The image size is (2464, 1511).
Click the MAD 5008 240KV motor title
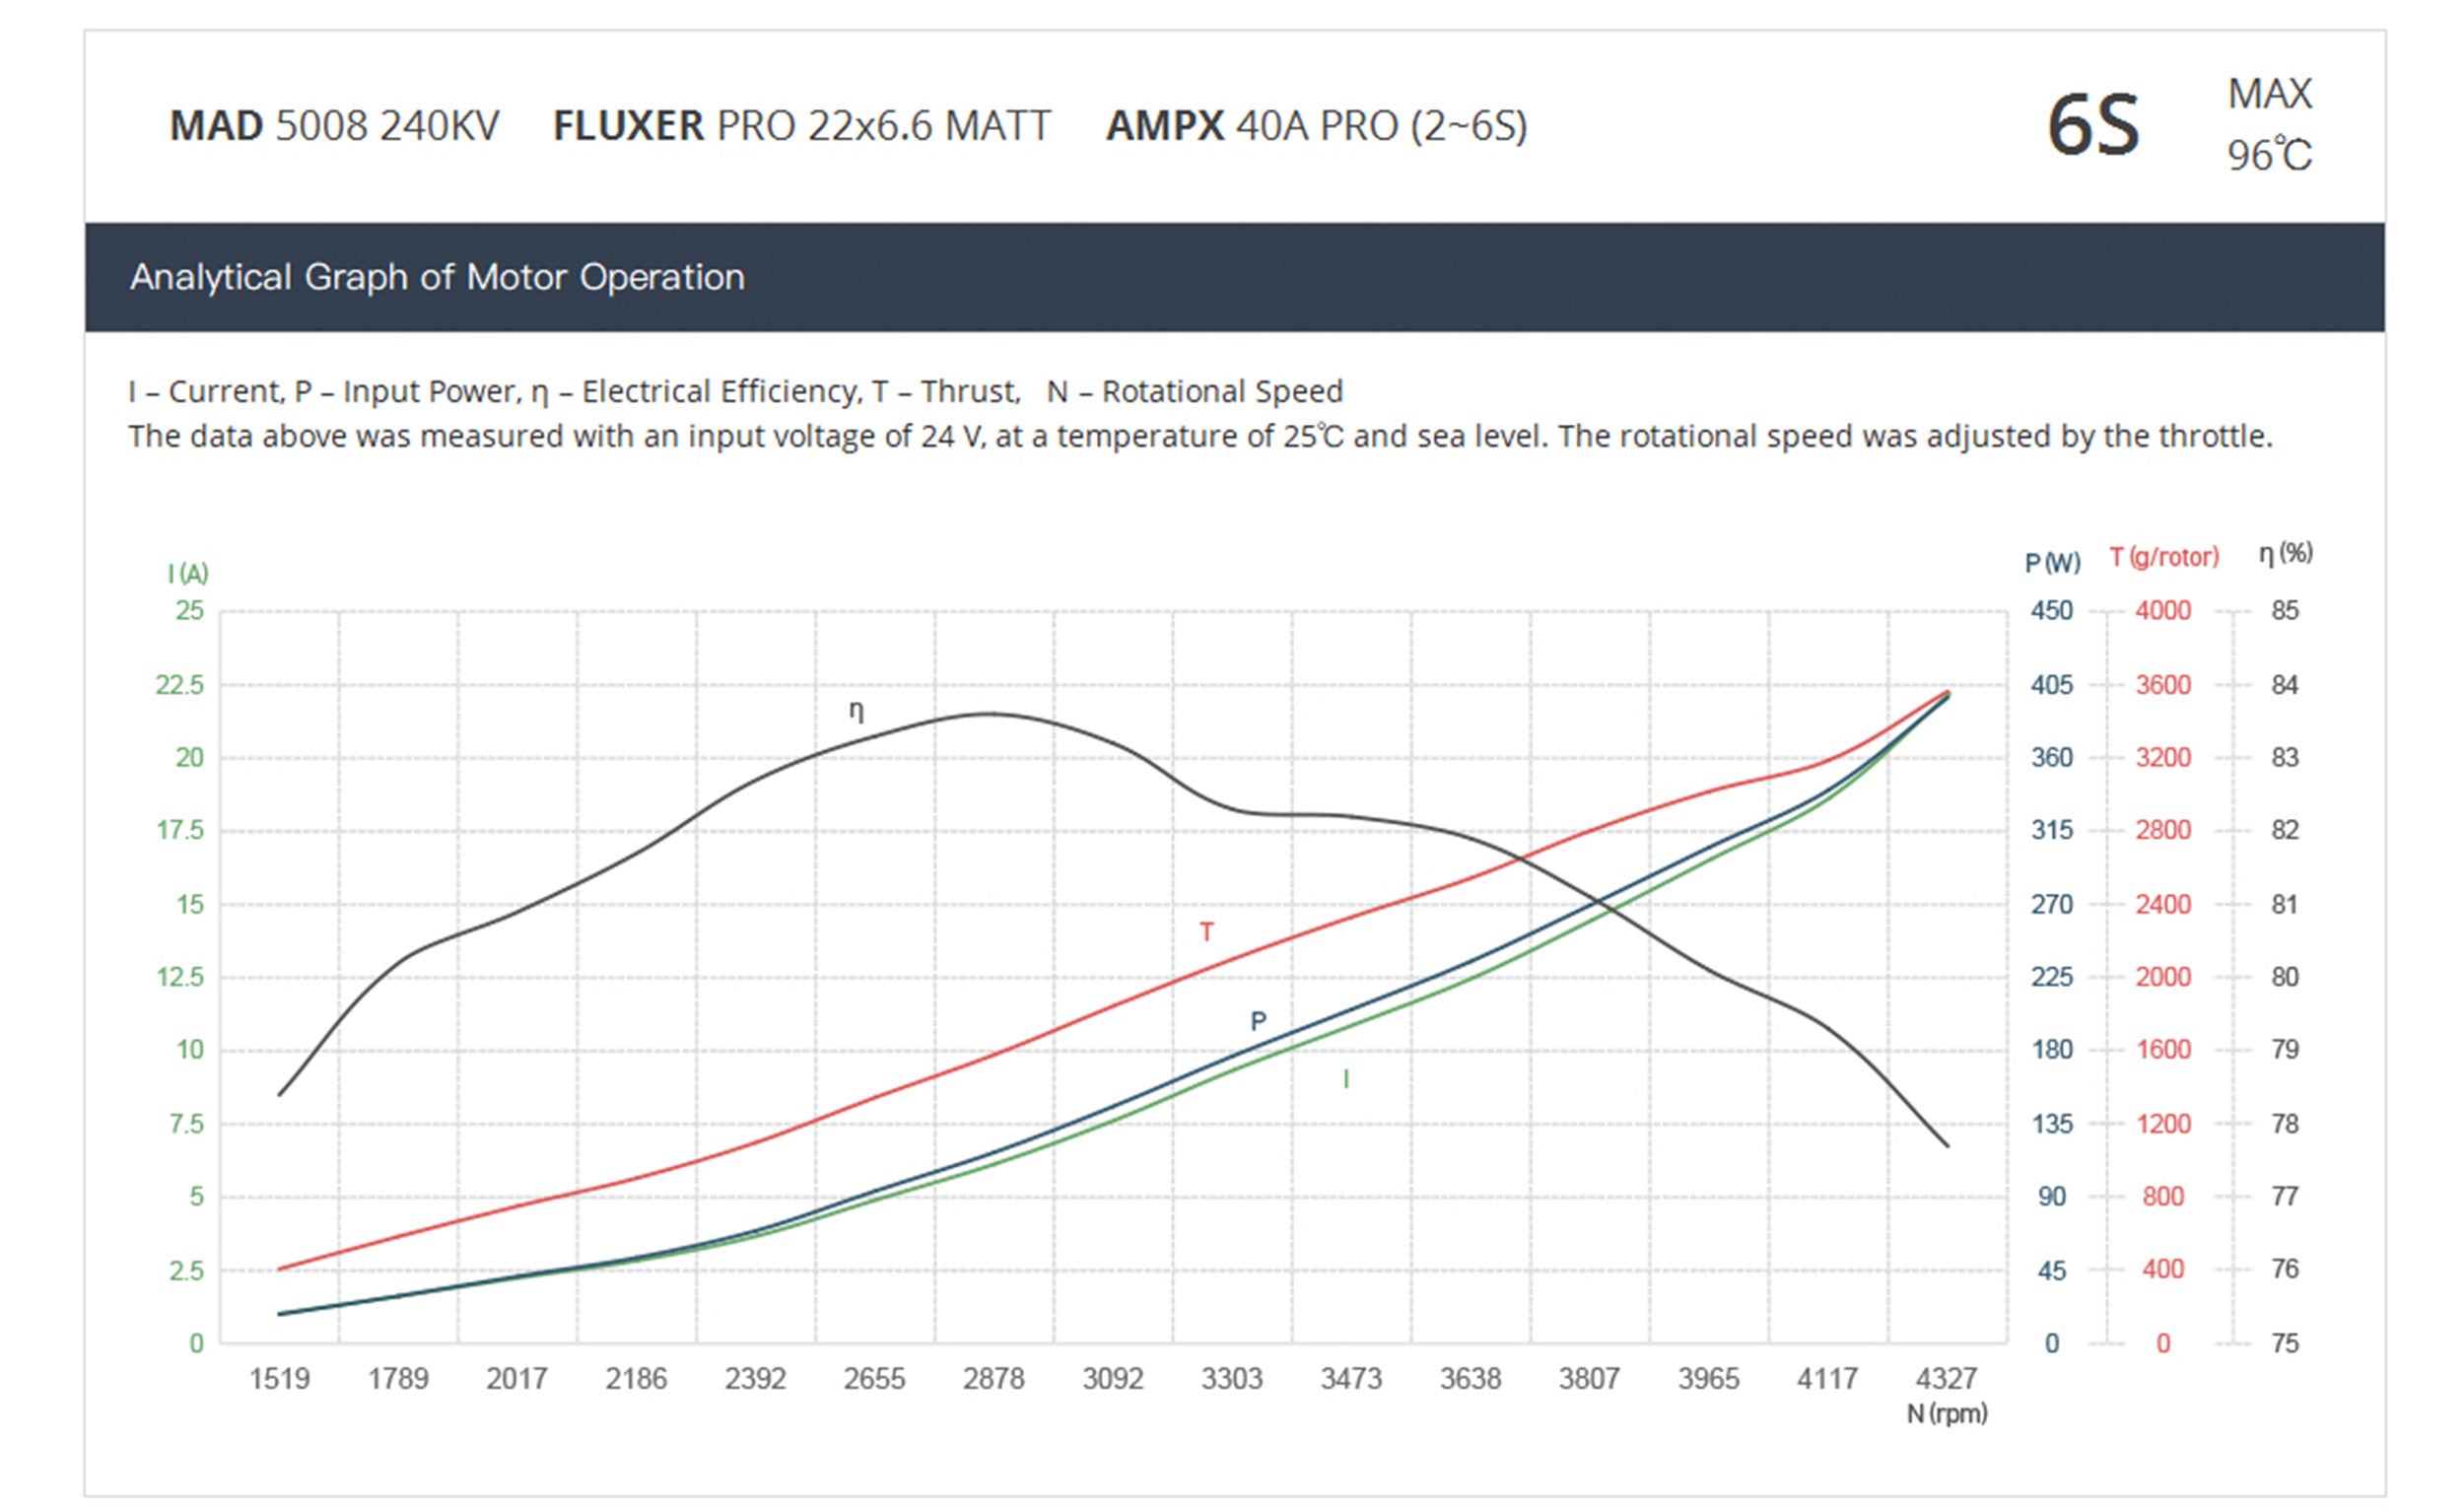334,126
